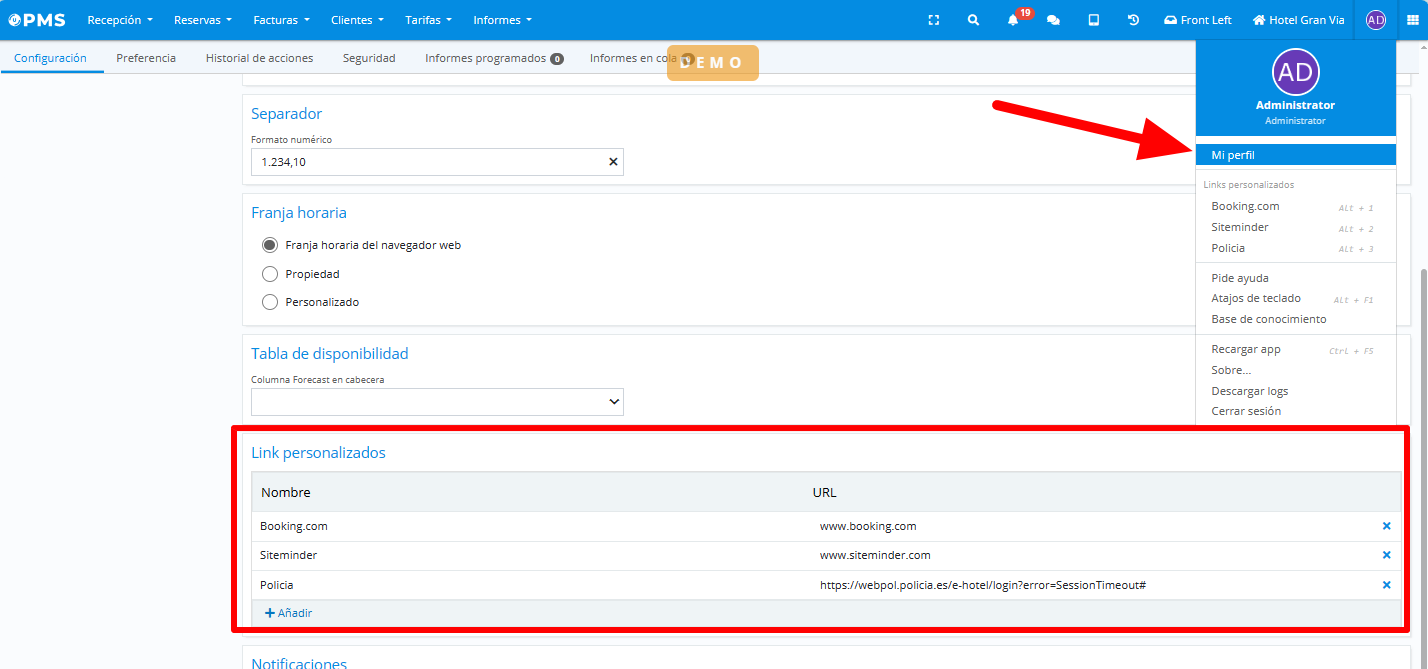Select the Propiedad time zone option
This screenshot has width=1428, height=669.
pos(269,274)
